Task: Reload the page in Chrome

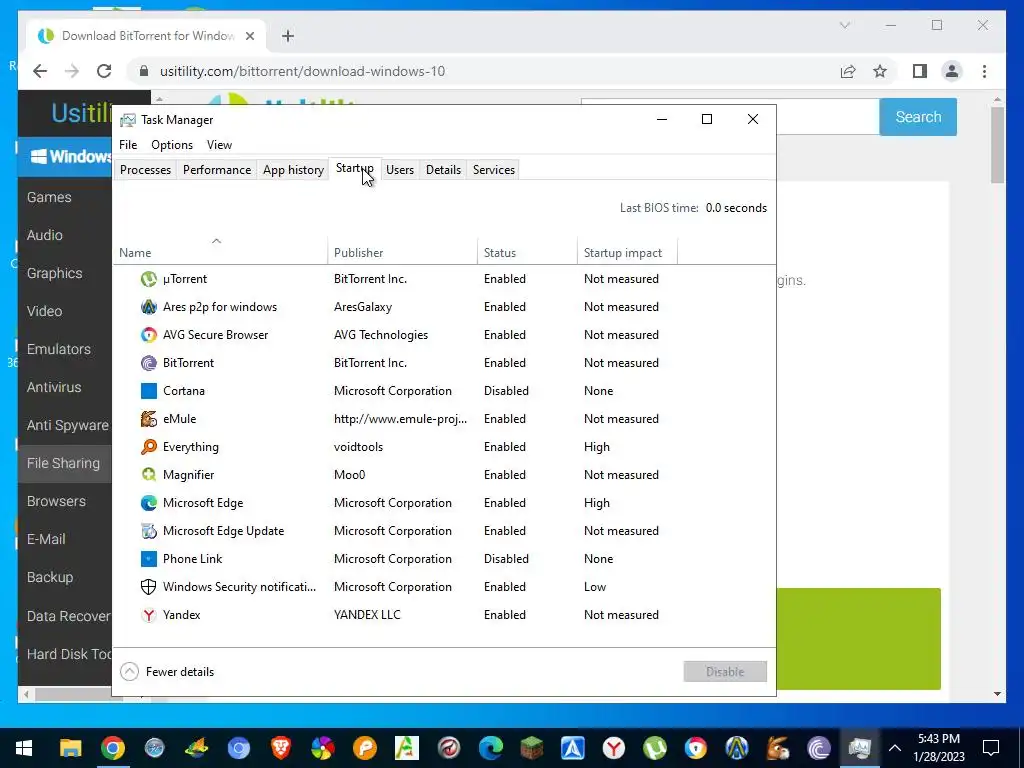Action: pyautogui.click(x=104, y=71)
